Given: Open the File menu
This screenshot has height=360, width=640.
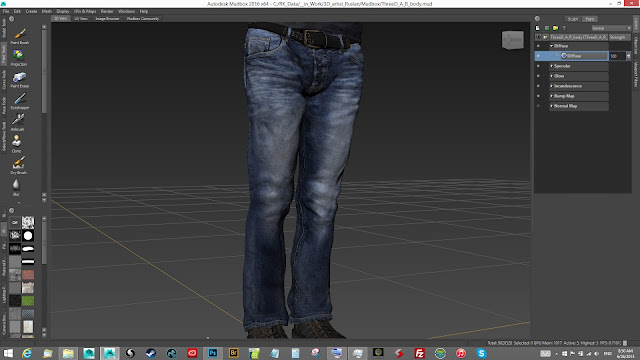Looking at the screenshot, I should [x=6, y=11].
